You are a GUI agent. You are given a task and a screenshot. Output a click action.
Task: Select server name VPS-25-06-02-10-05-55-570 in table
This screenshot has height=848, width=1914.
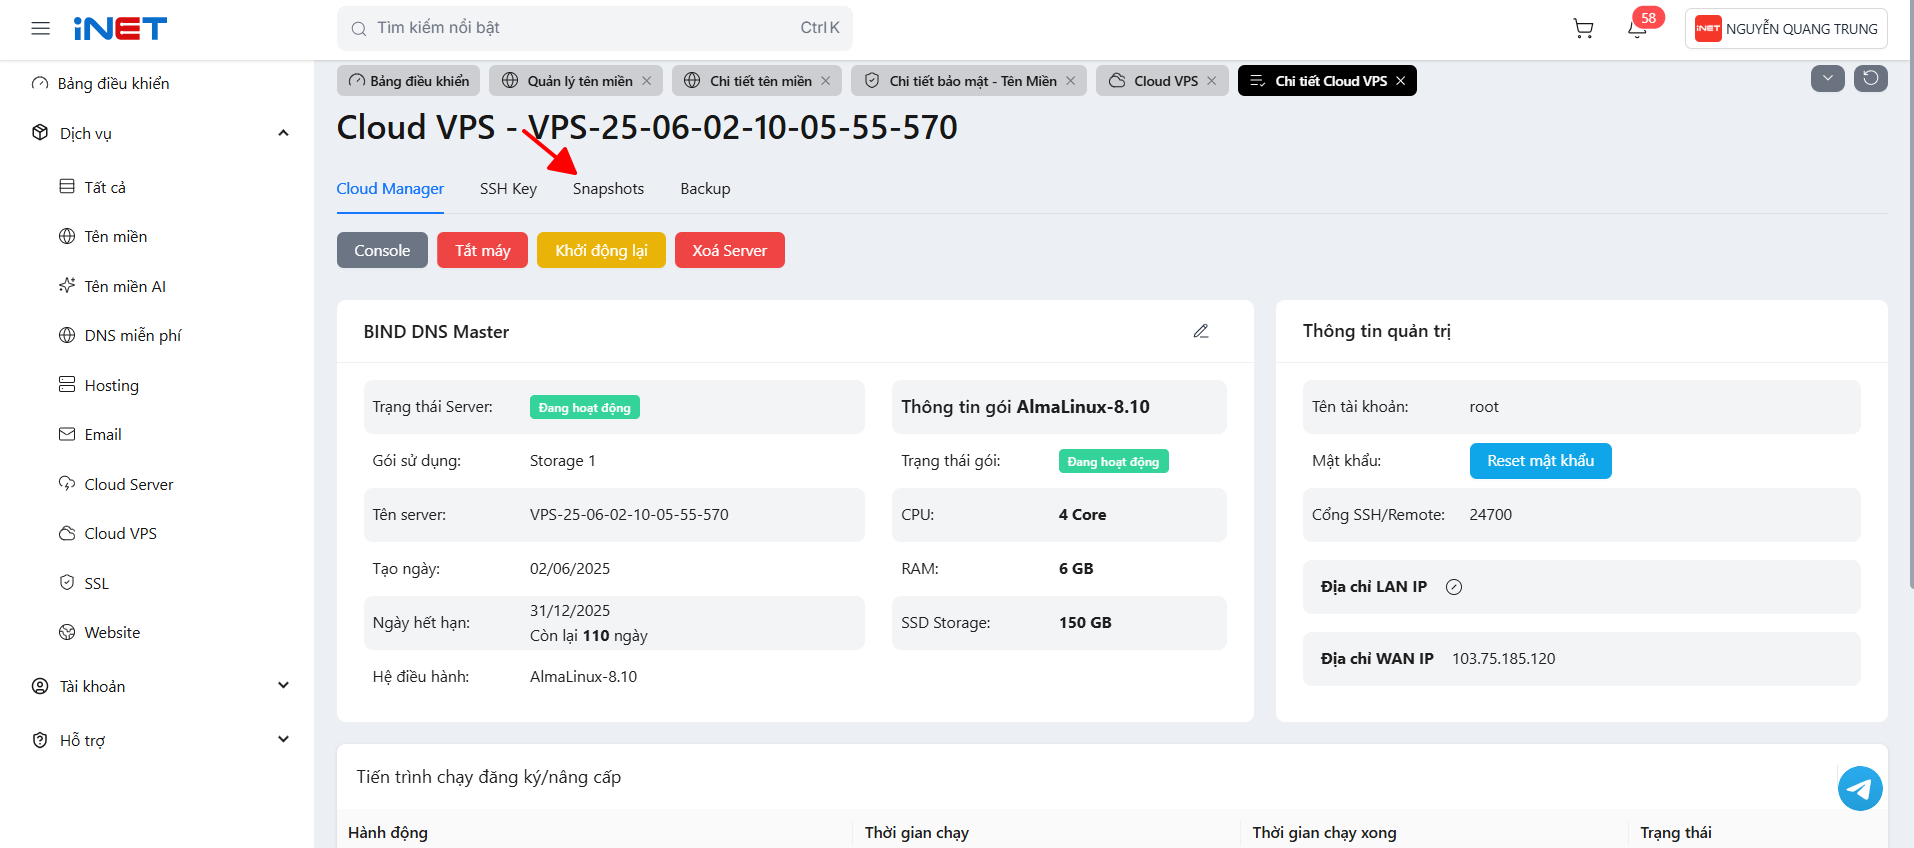[x=629, y=515]
